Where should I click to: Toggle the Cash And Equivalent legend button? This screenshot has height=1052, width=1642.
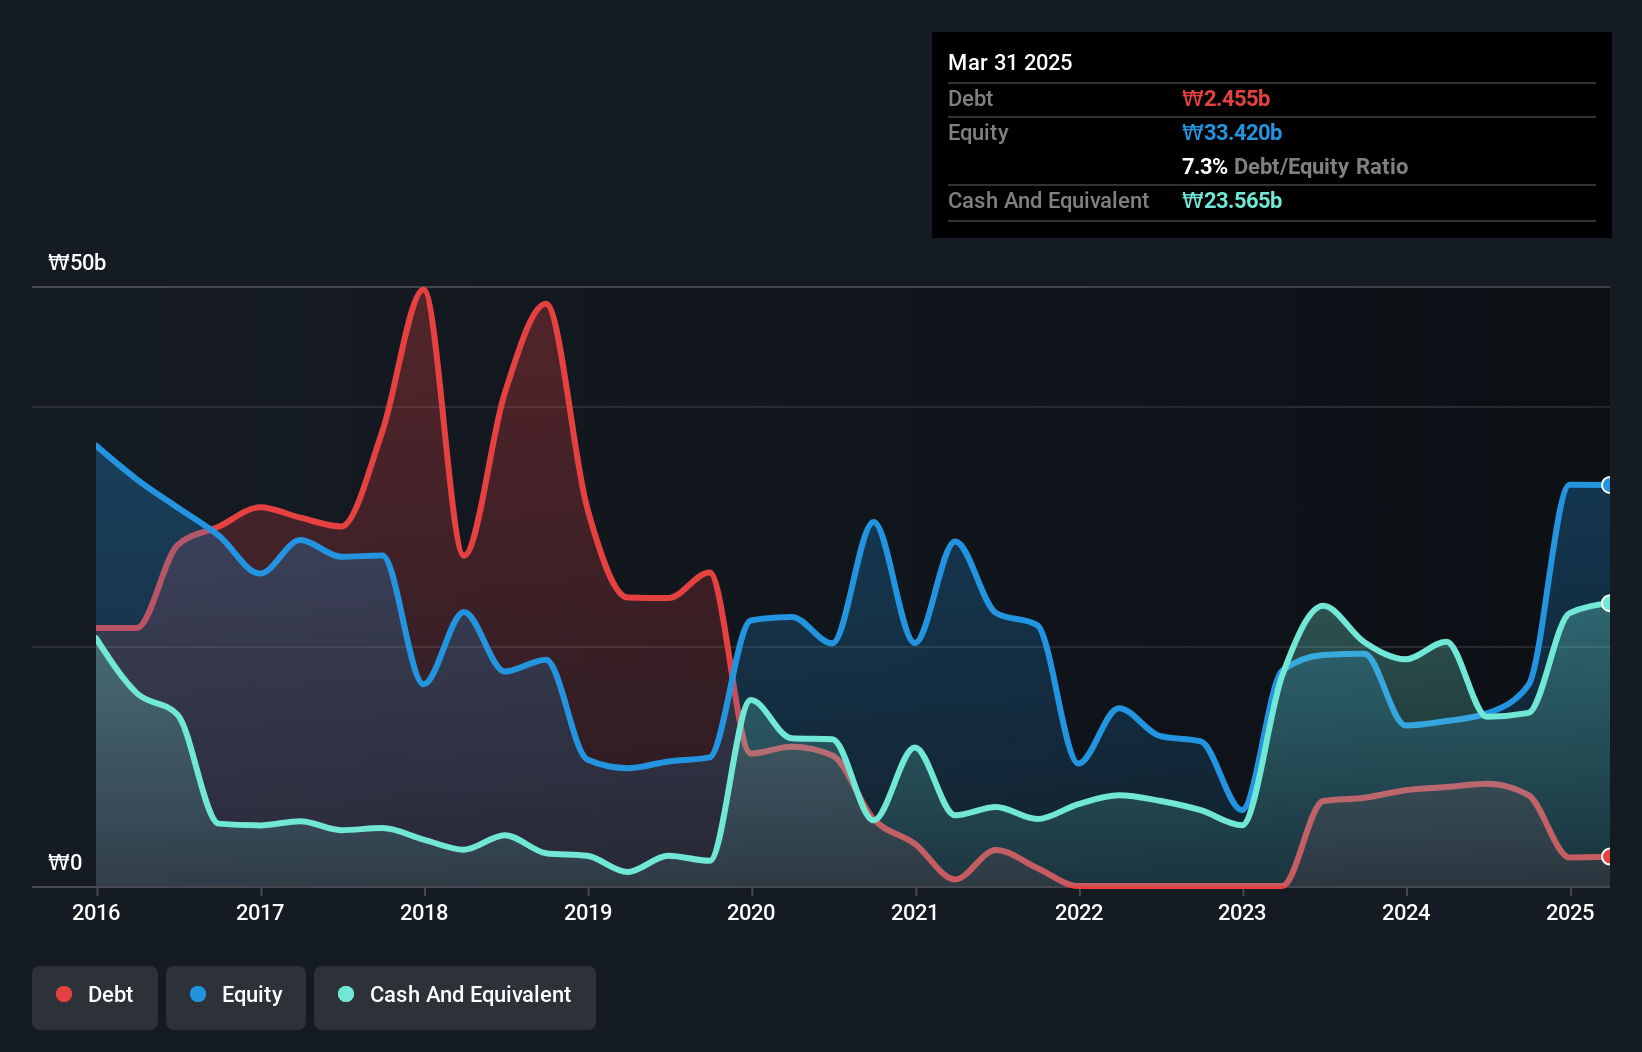(455, 997)
